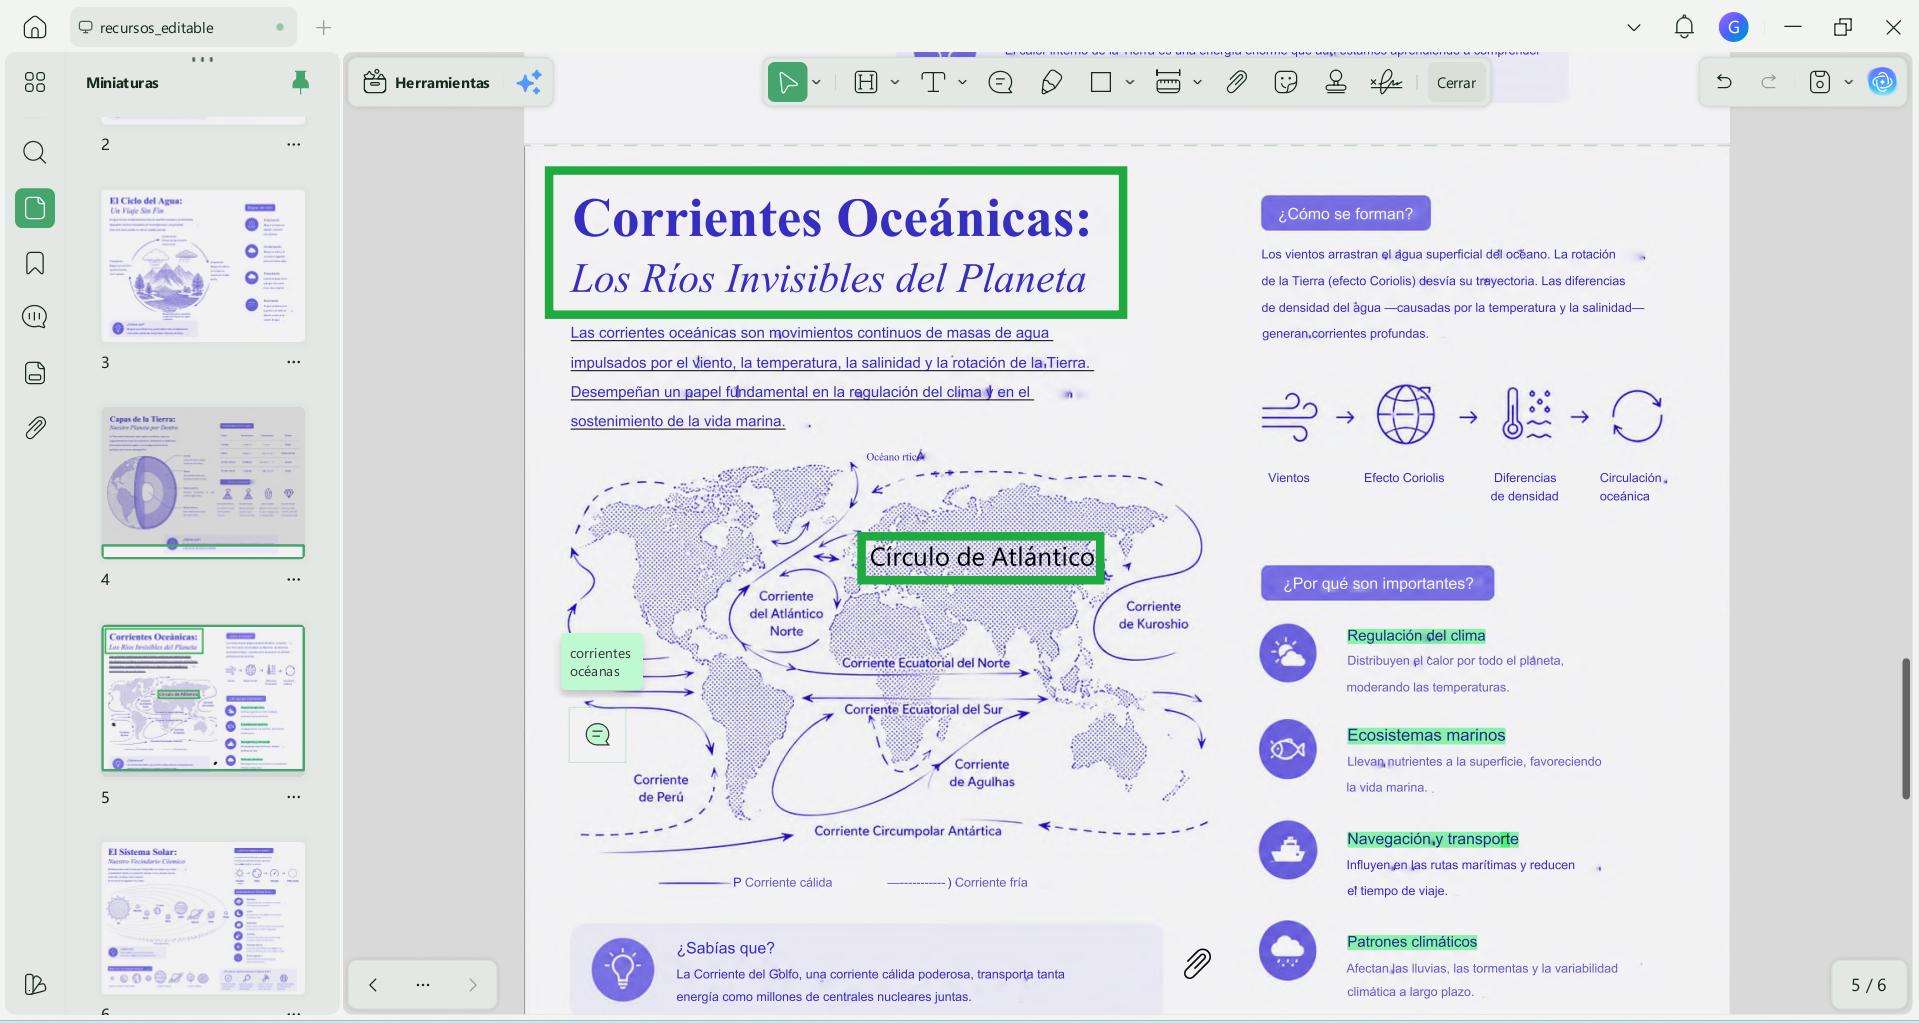This screenshot has height=1023, width=1919.
Task: Open the AI sparkle assistant icon
Action: tap(529, 82)
